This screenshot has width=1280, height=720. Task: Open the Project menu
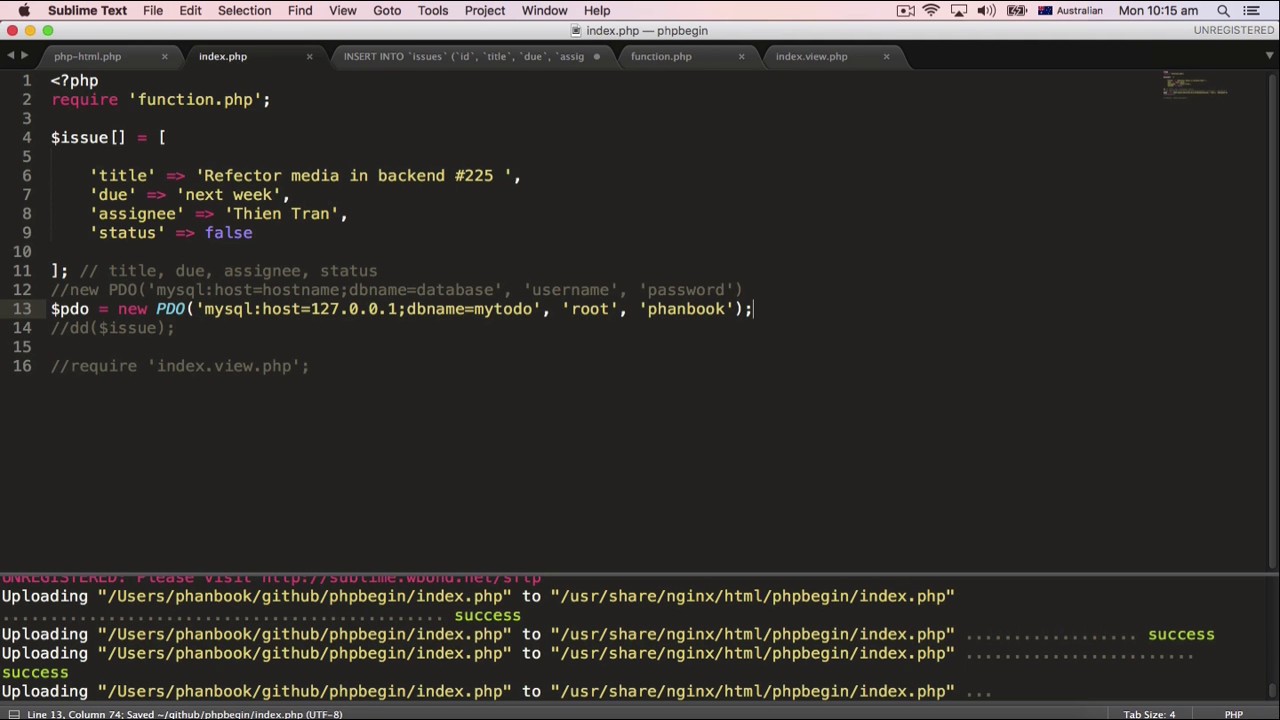click(484, 10)
